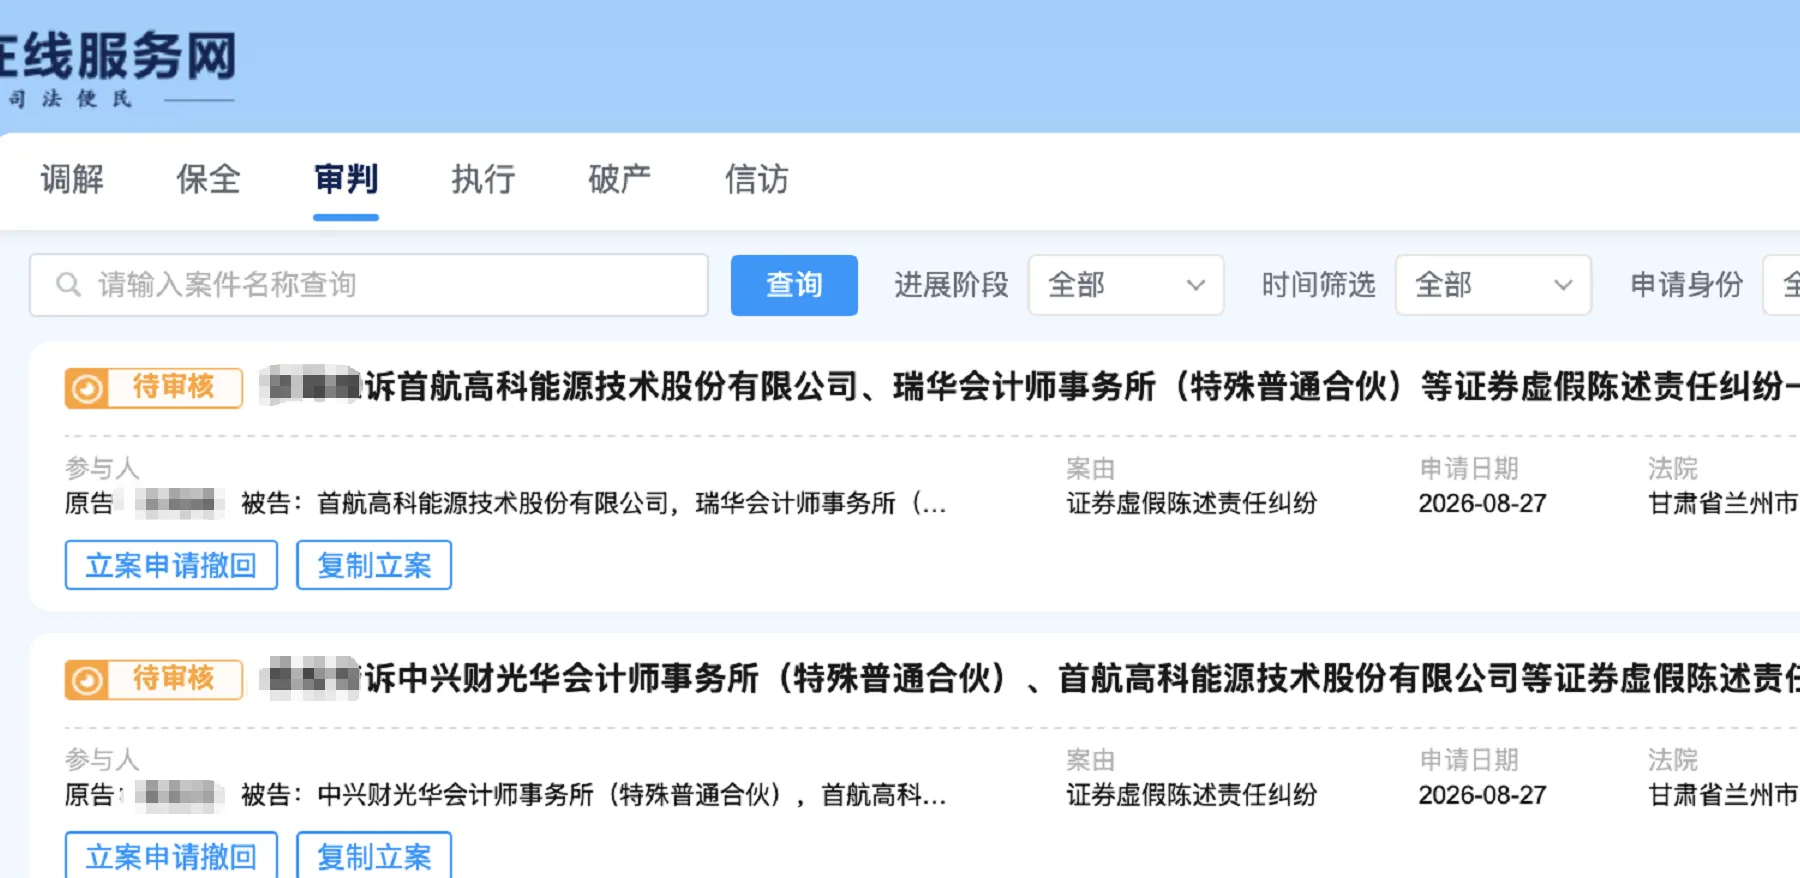The width and height of the screenshot is (1800, 878).
Task: Click 立案申请撤回 for the 首航高科 case
Action: tap(171, 565)
